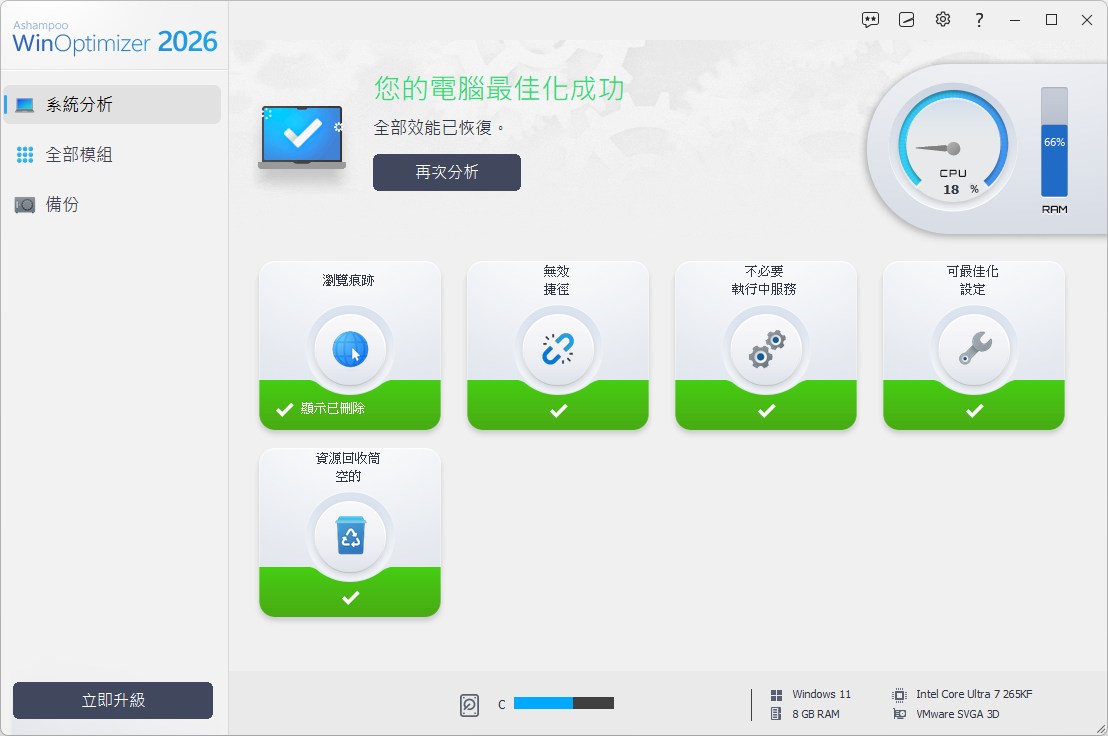Screen dimensions: 1108x736
Task: Click the CPU gauge dial
Action: click(x=953, y=146)
